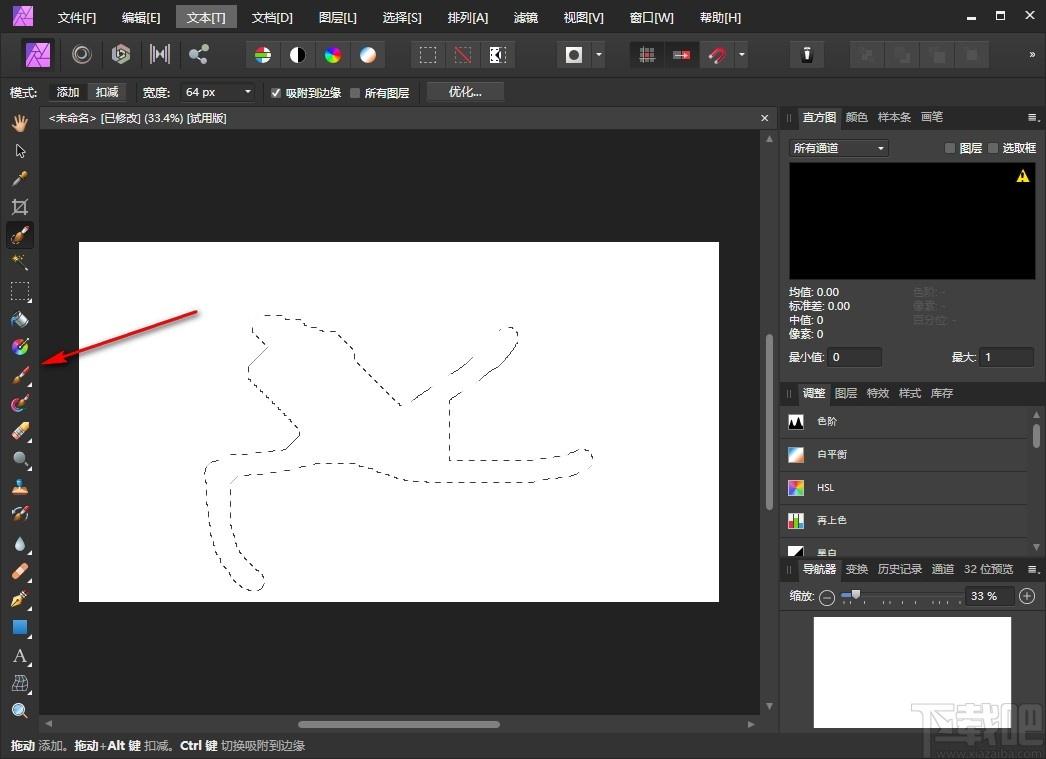1046x759 pixels.
Task: Switch to the History tab
Action: 899,569
